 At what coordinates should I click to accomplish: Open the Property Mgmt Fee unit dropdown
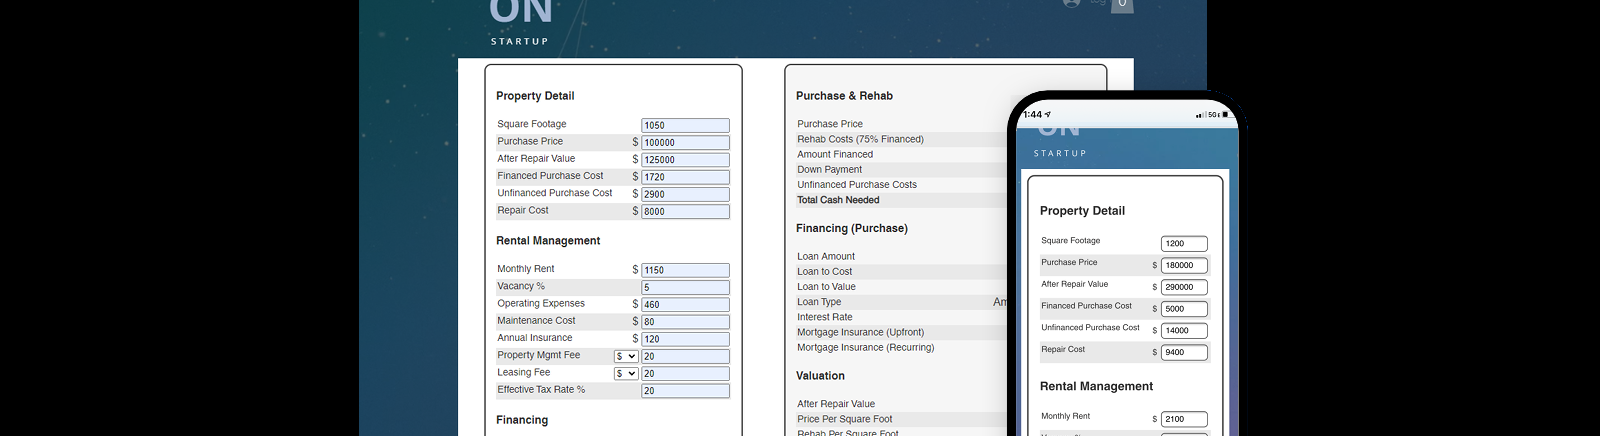(626, 356)
